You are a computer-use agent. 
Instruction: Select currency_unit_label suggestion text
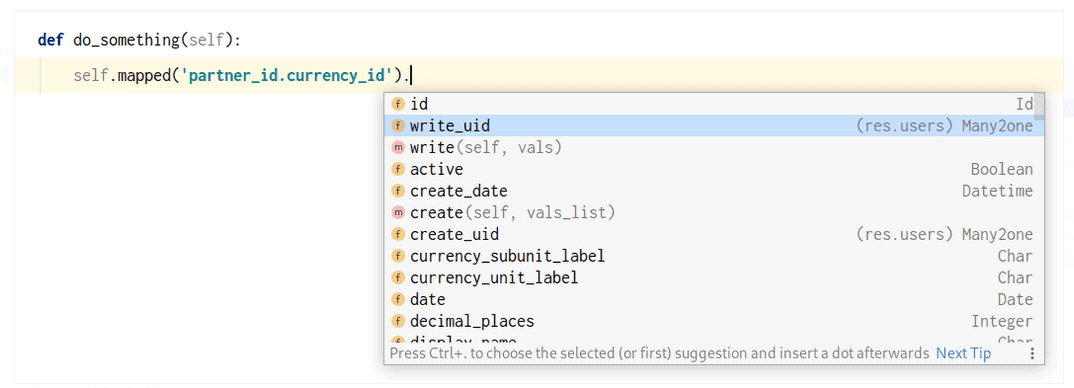coord(494,278)
